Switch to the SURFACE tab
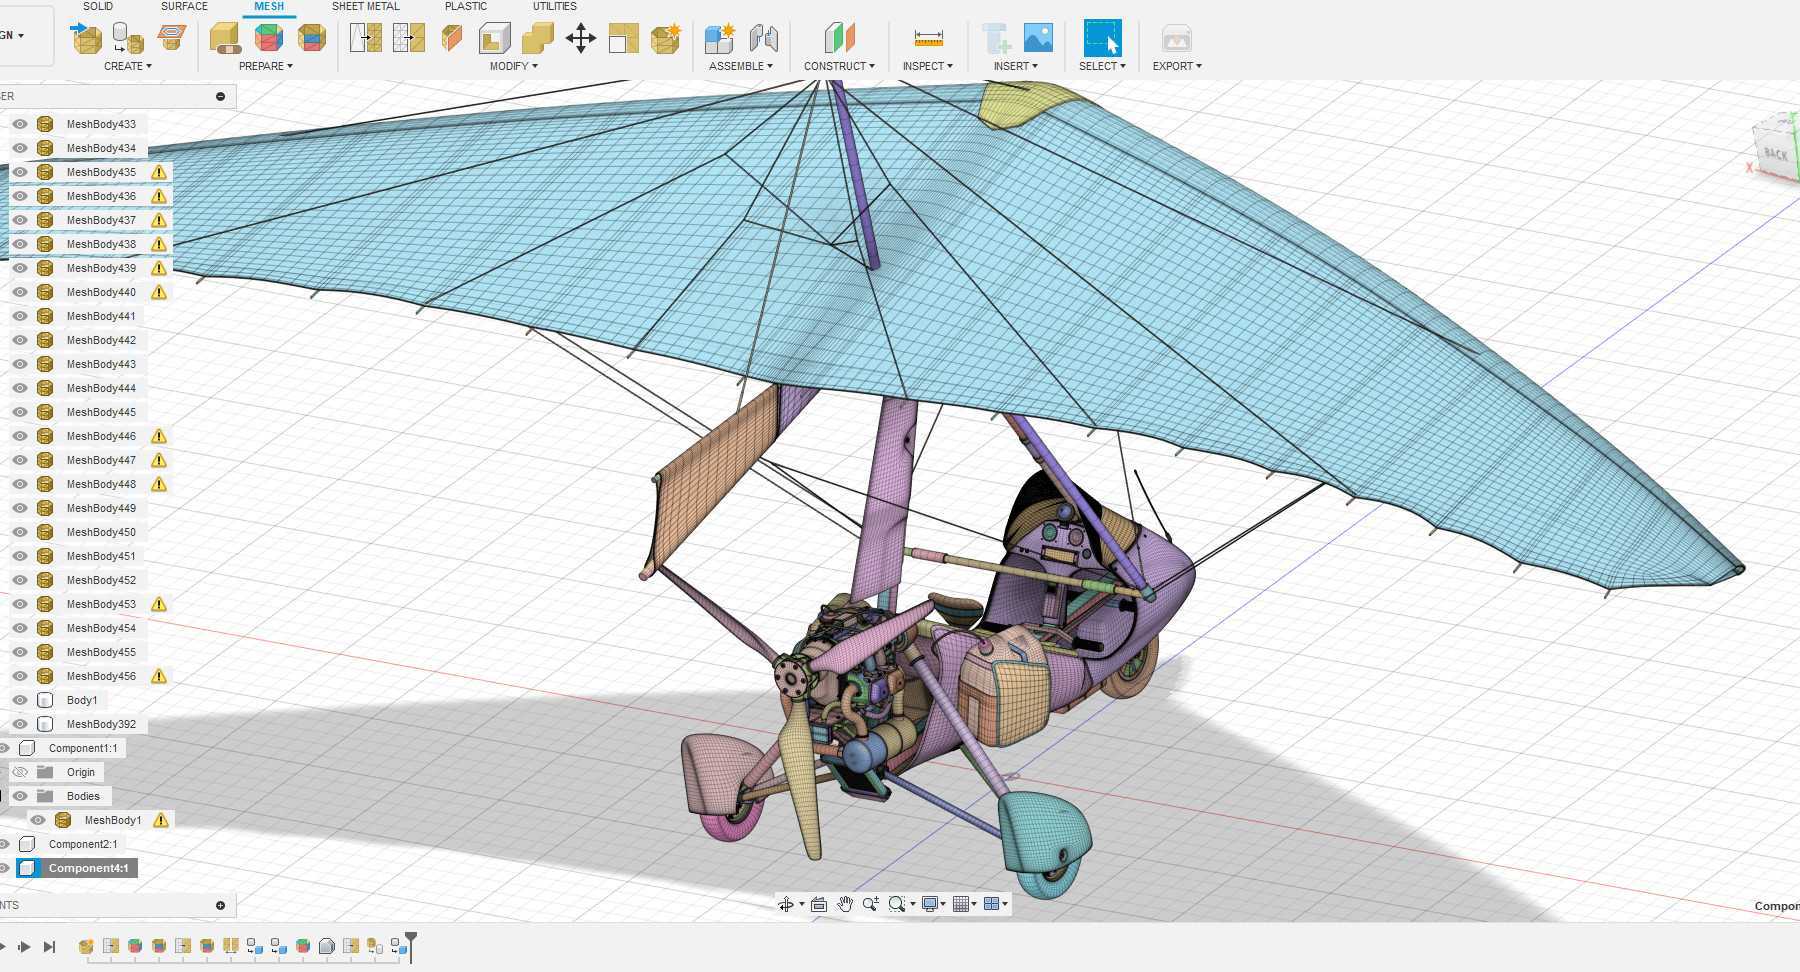This screenshot has height=972, width=1800. coord(185,6)
